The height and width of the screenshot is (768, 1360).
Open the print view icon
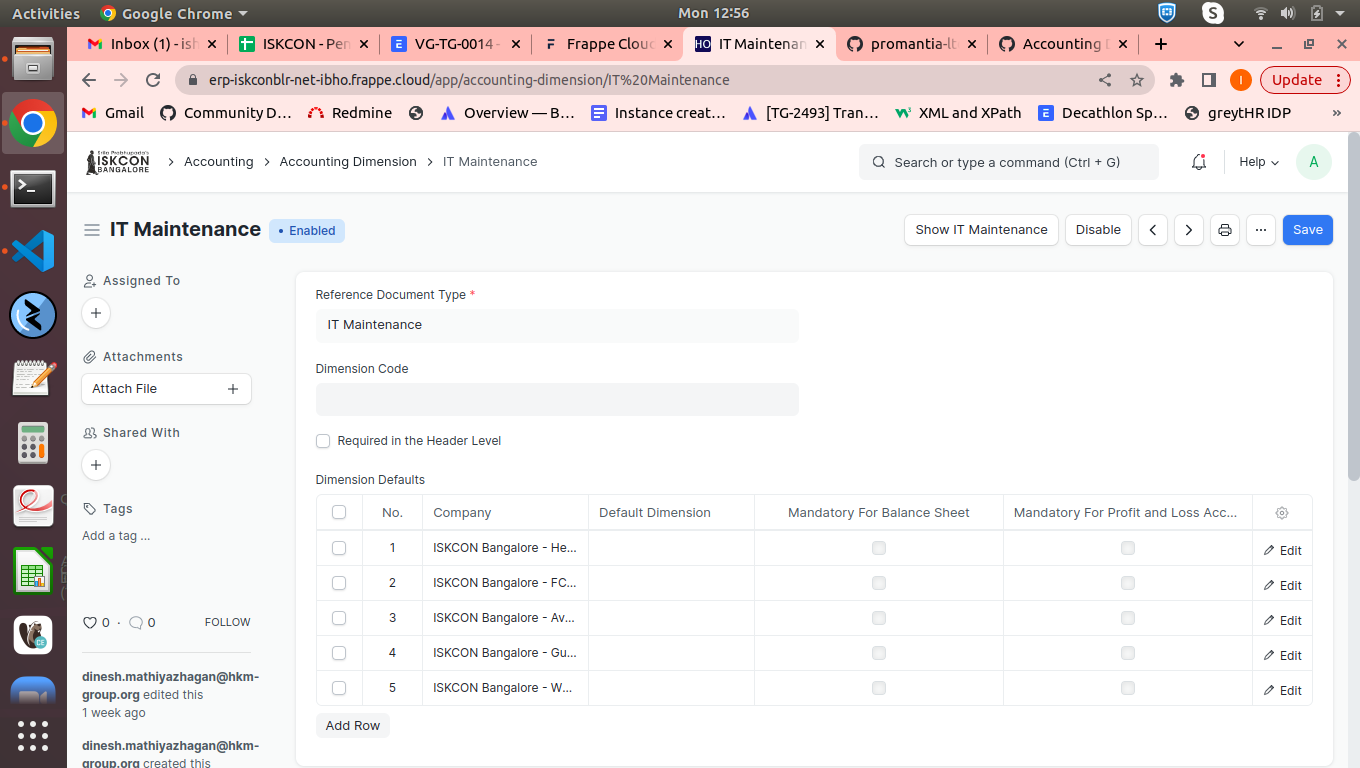coord(1224,230)
